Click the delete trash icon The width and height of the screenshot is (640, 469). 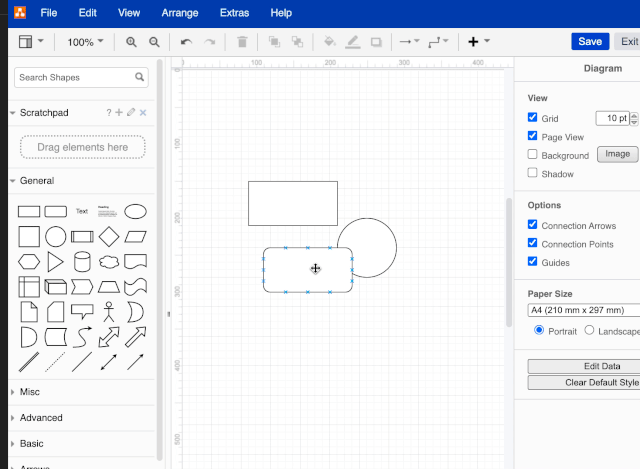242,42
